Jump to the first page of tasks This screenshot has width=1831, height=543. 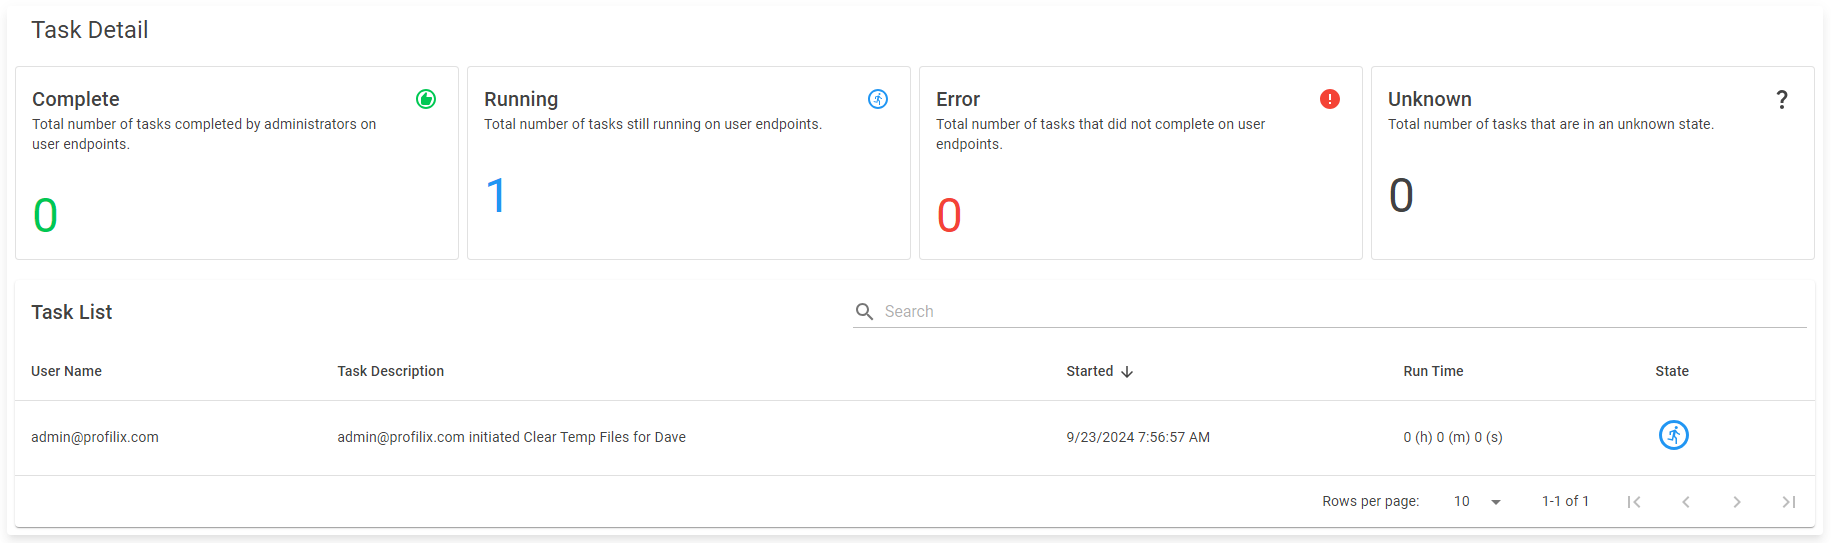coord(1633,502)
